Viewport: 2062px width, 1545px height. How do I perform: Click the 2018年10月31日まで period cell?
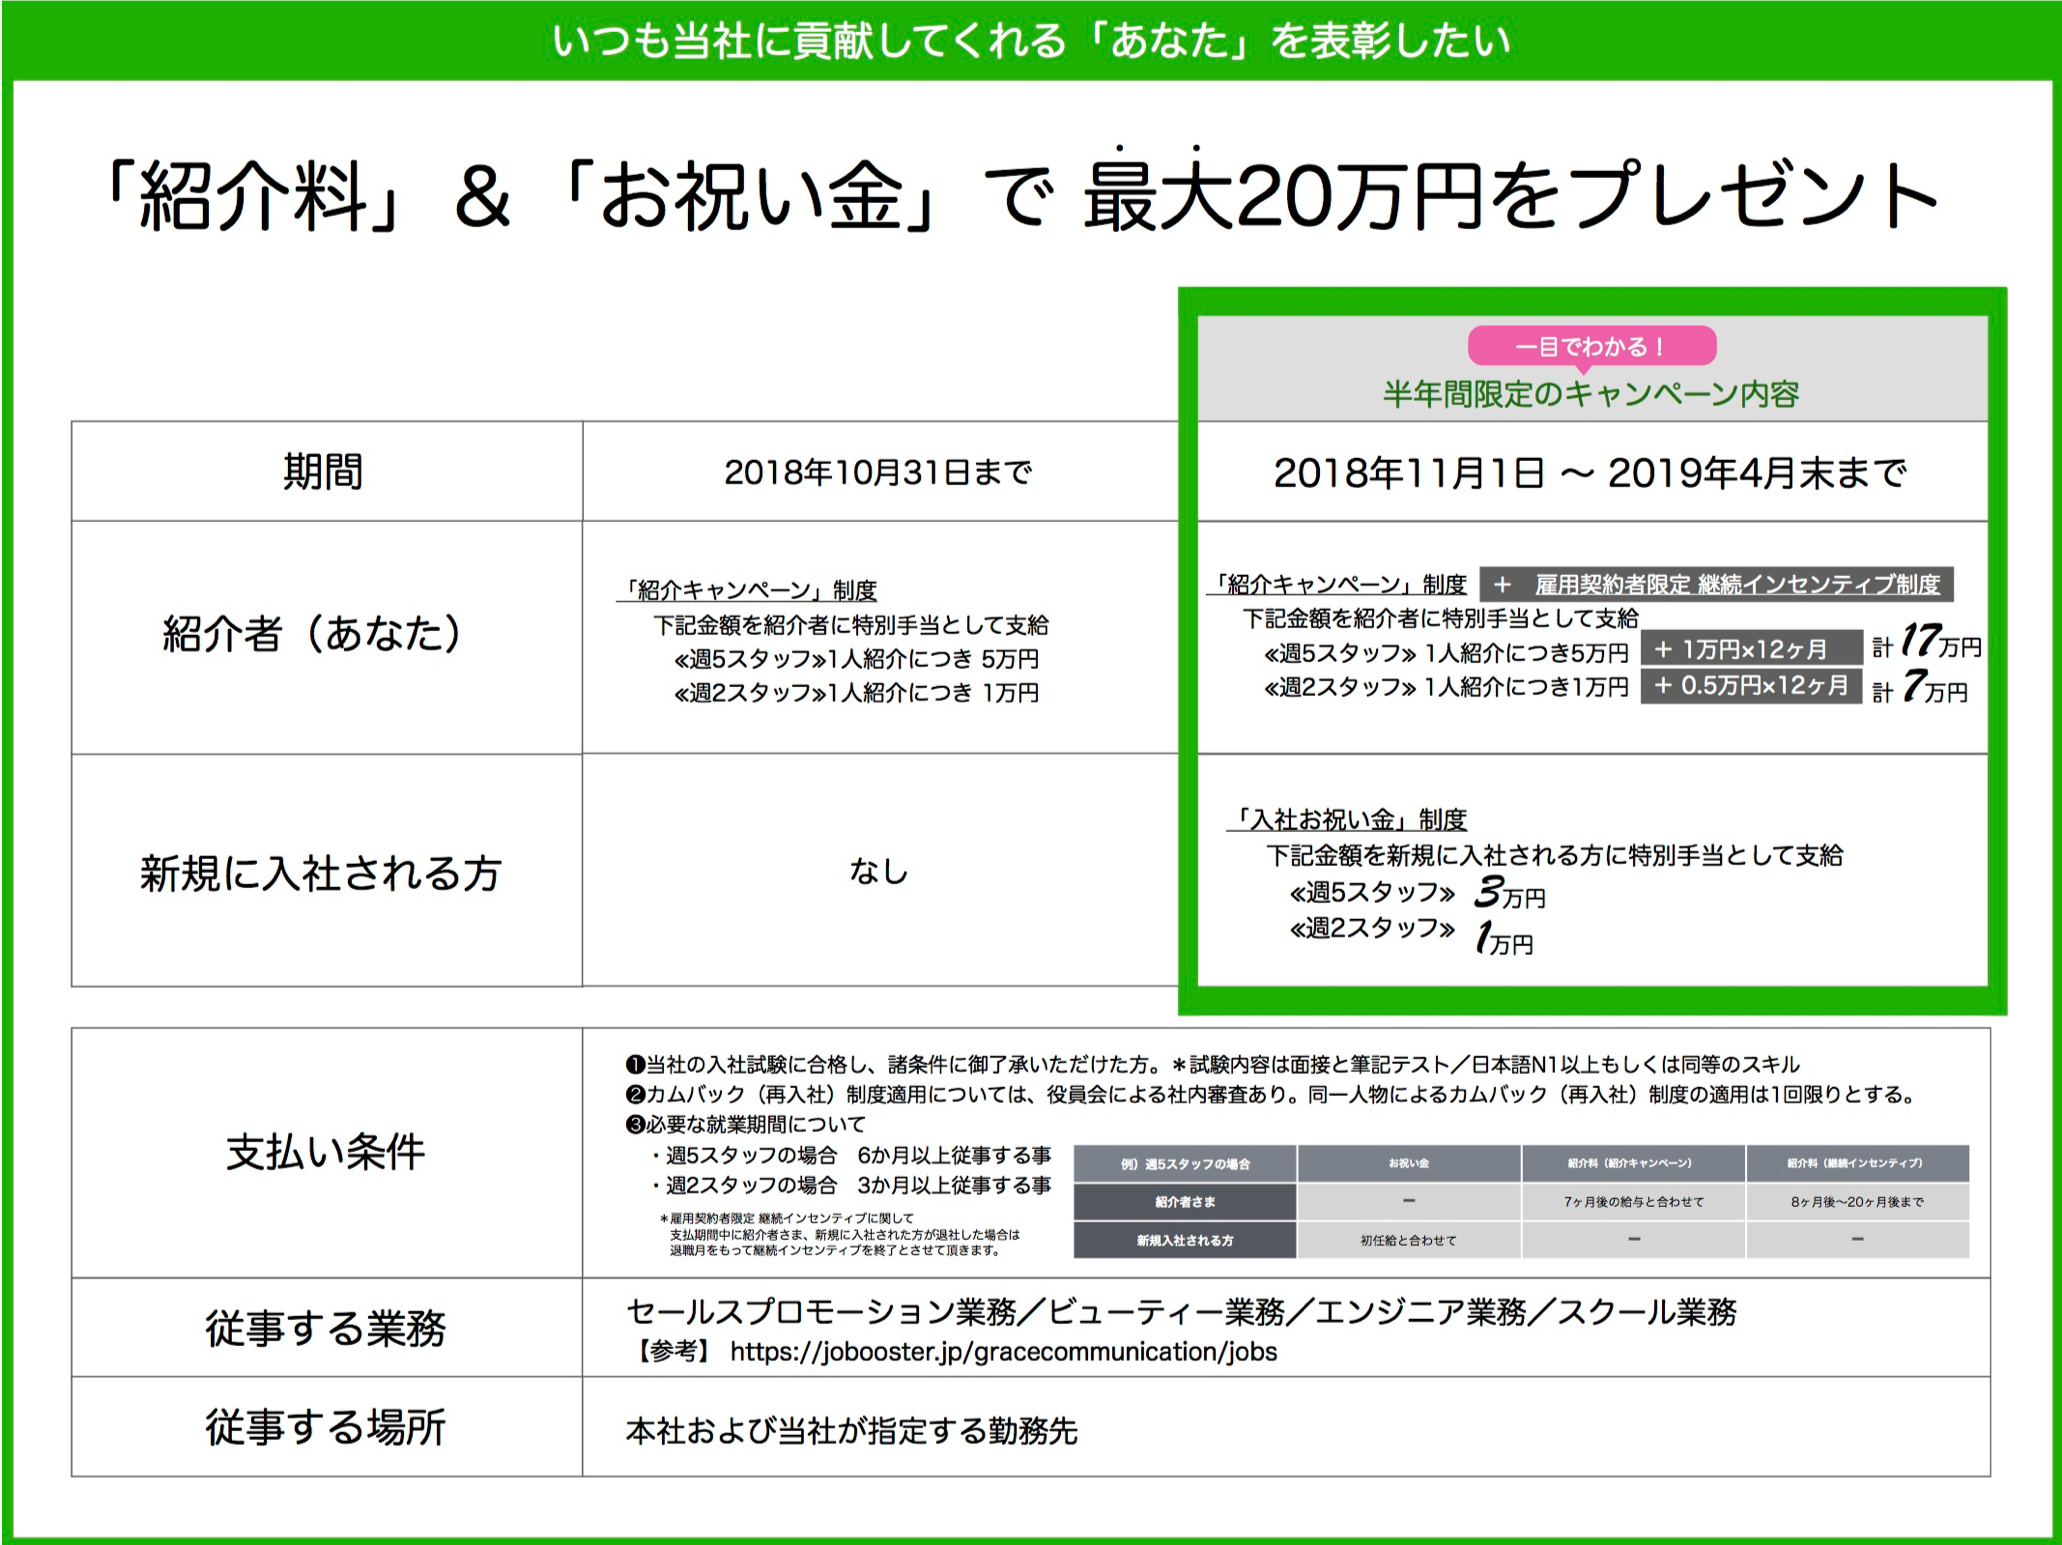pos(878,472)
